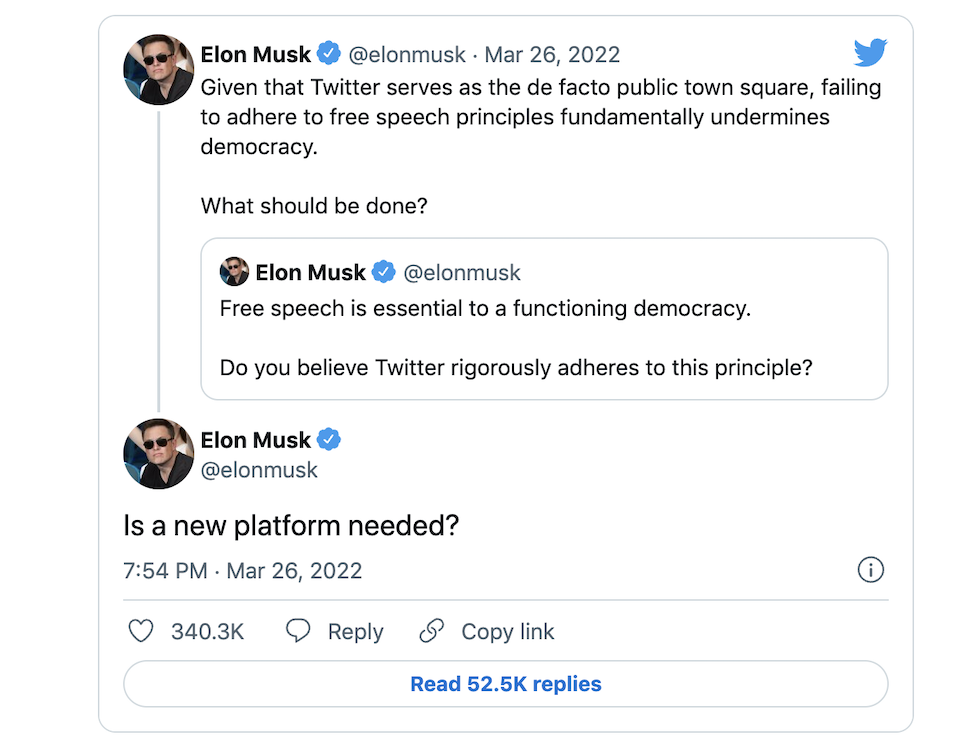The height and width of the screenshot is (755, 960).
Task: Click the Copy link text
Action: point(507,632)
